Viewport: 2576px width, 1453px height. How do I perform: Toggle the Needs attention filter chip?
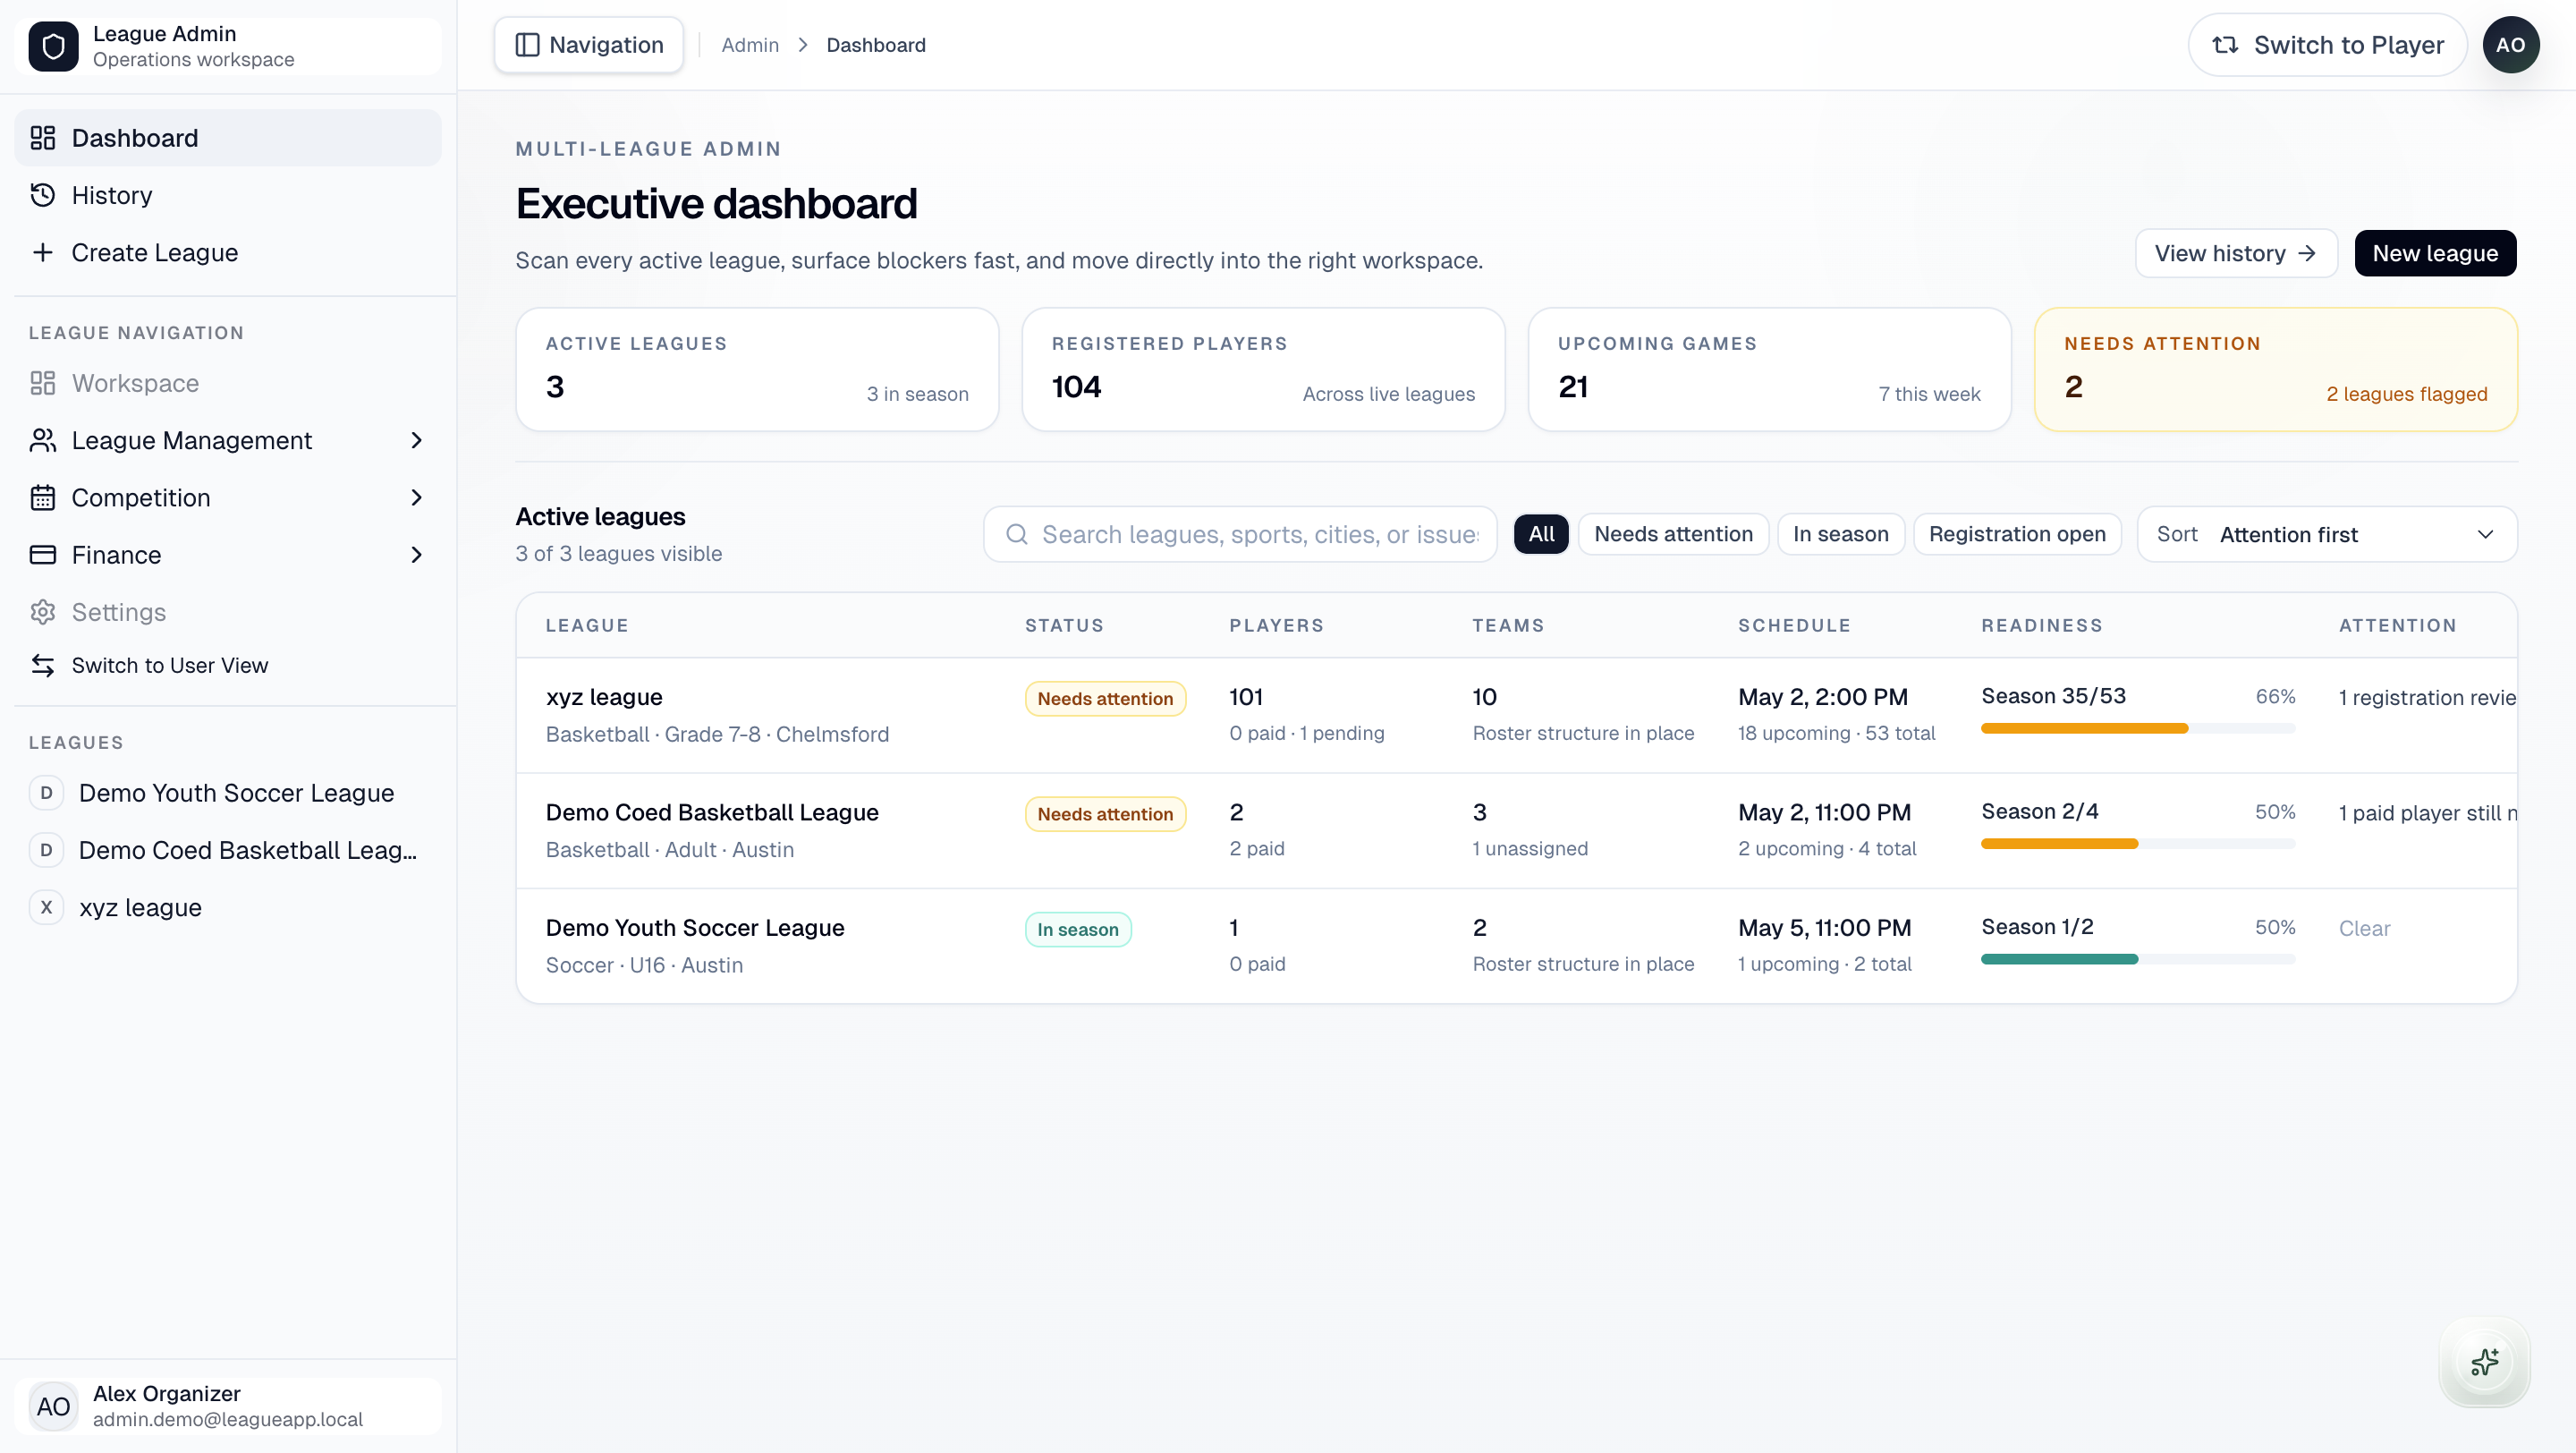pyautogui.click(x=1673, y=534)
